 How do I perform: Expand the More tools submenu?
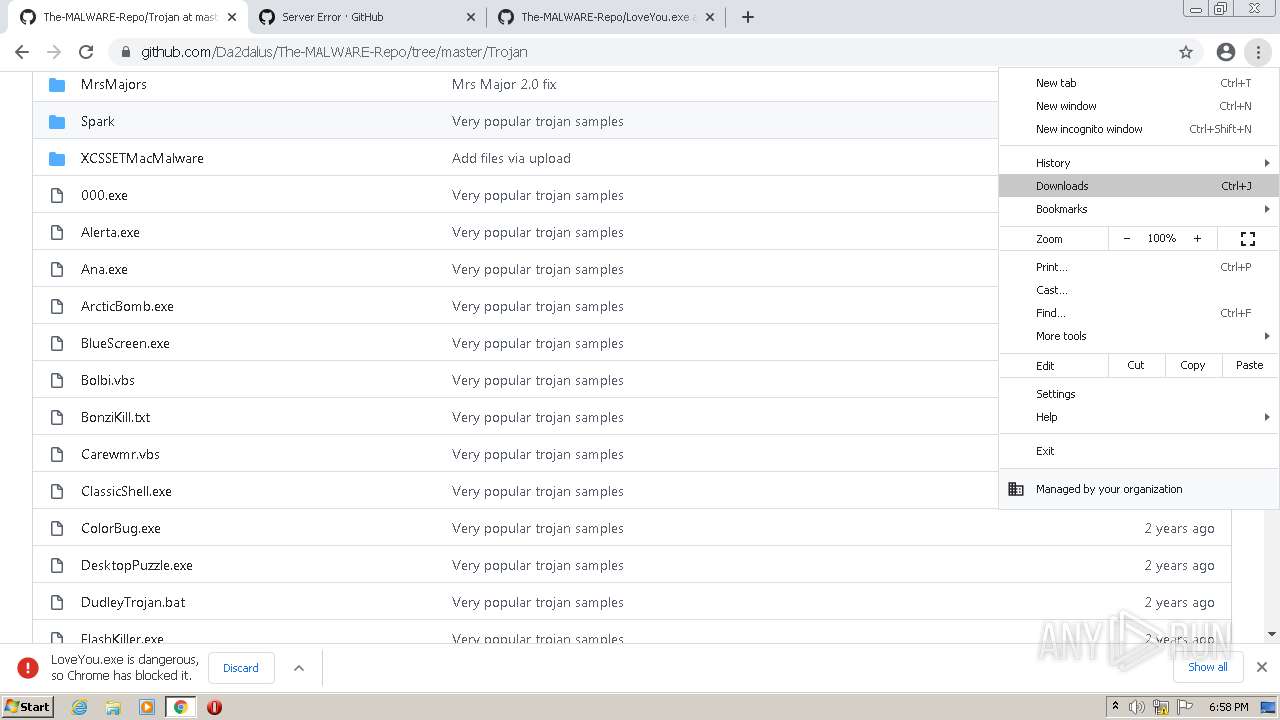coord(1267,336)
